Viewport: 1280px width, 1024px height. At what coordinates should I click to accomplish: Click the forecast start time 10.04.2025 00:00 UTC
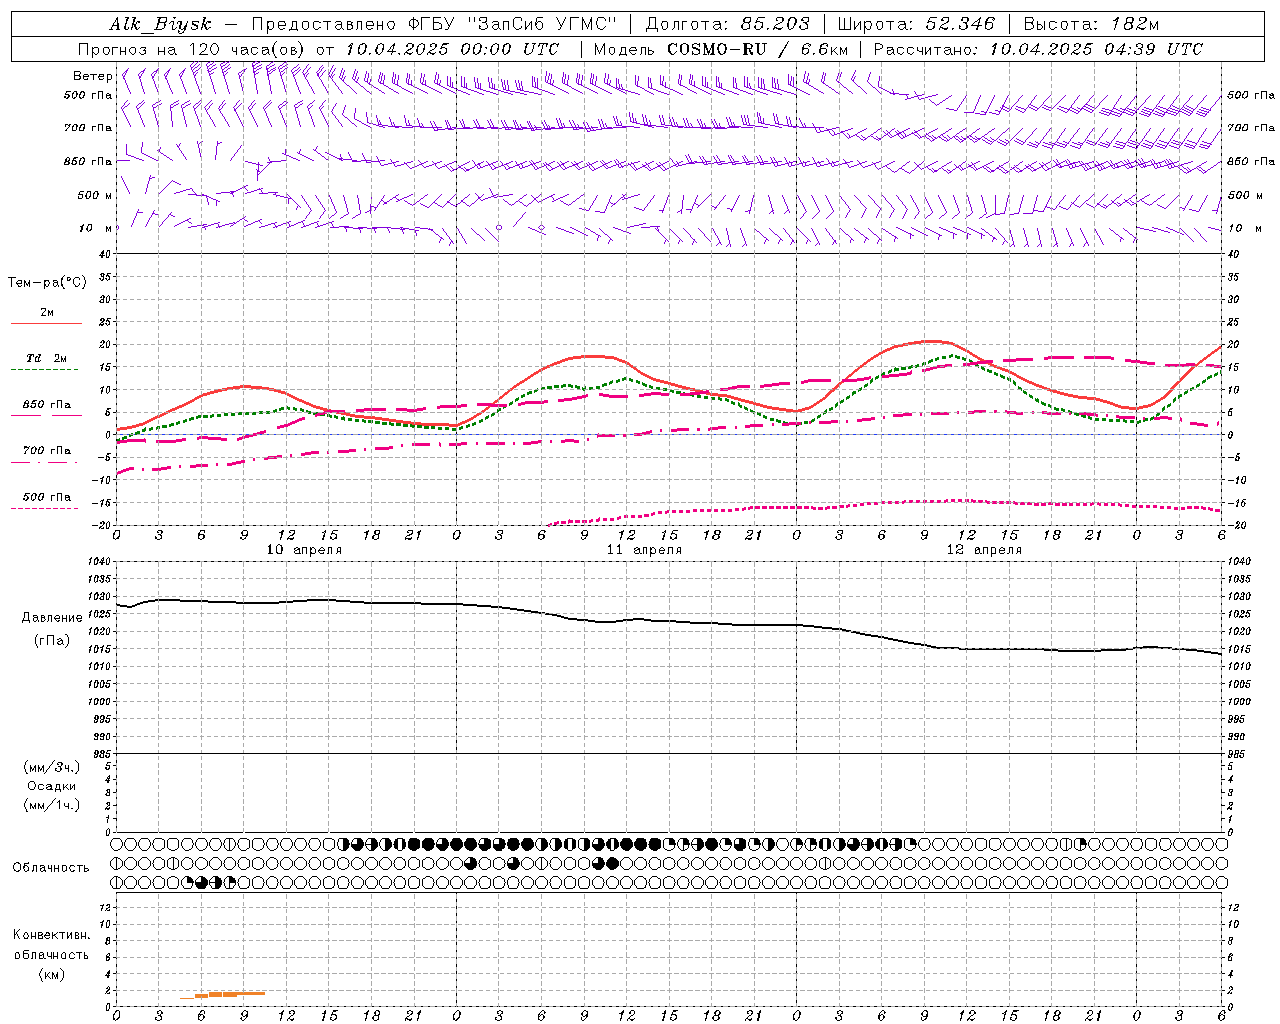[x=452, y=49]
